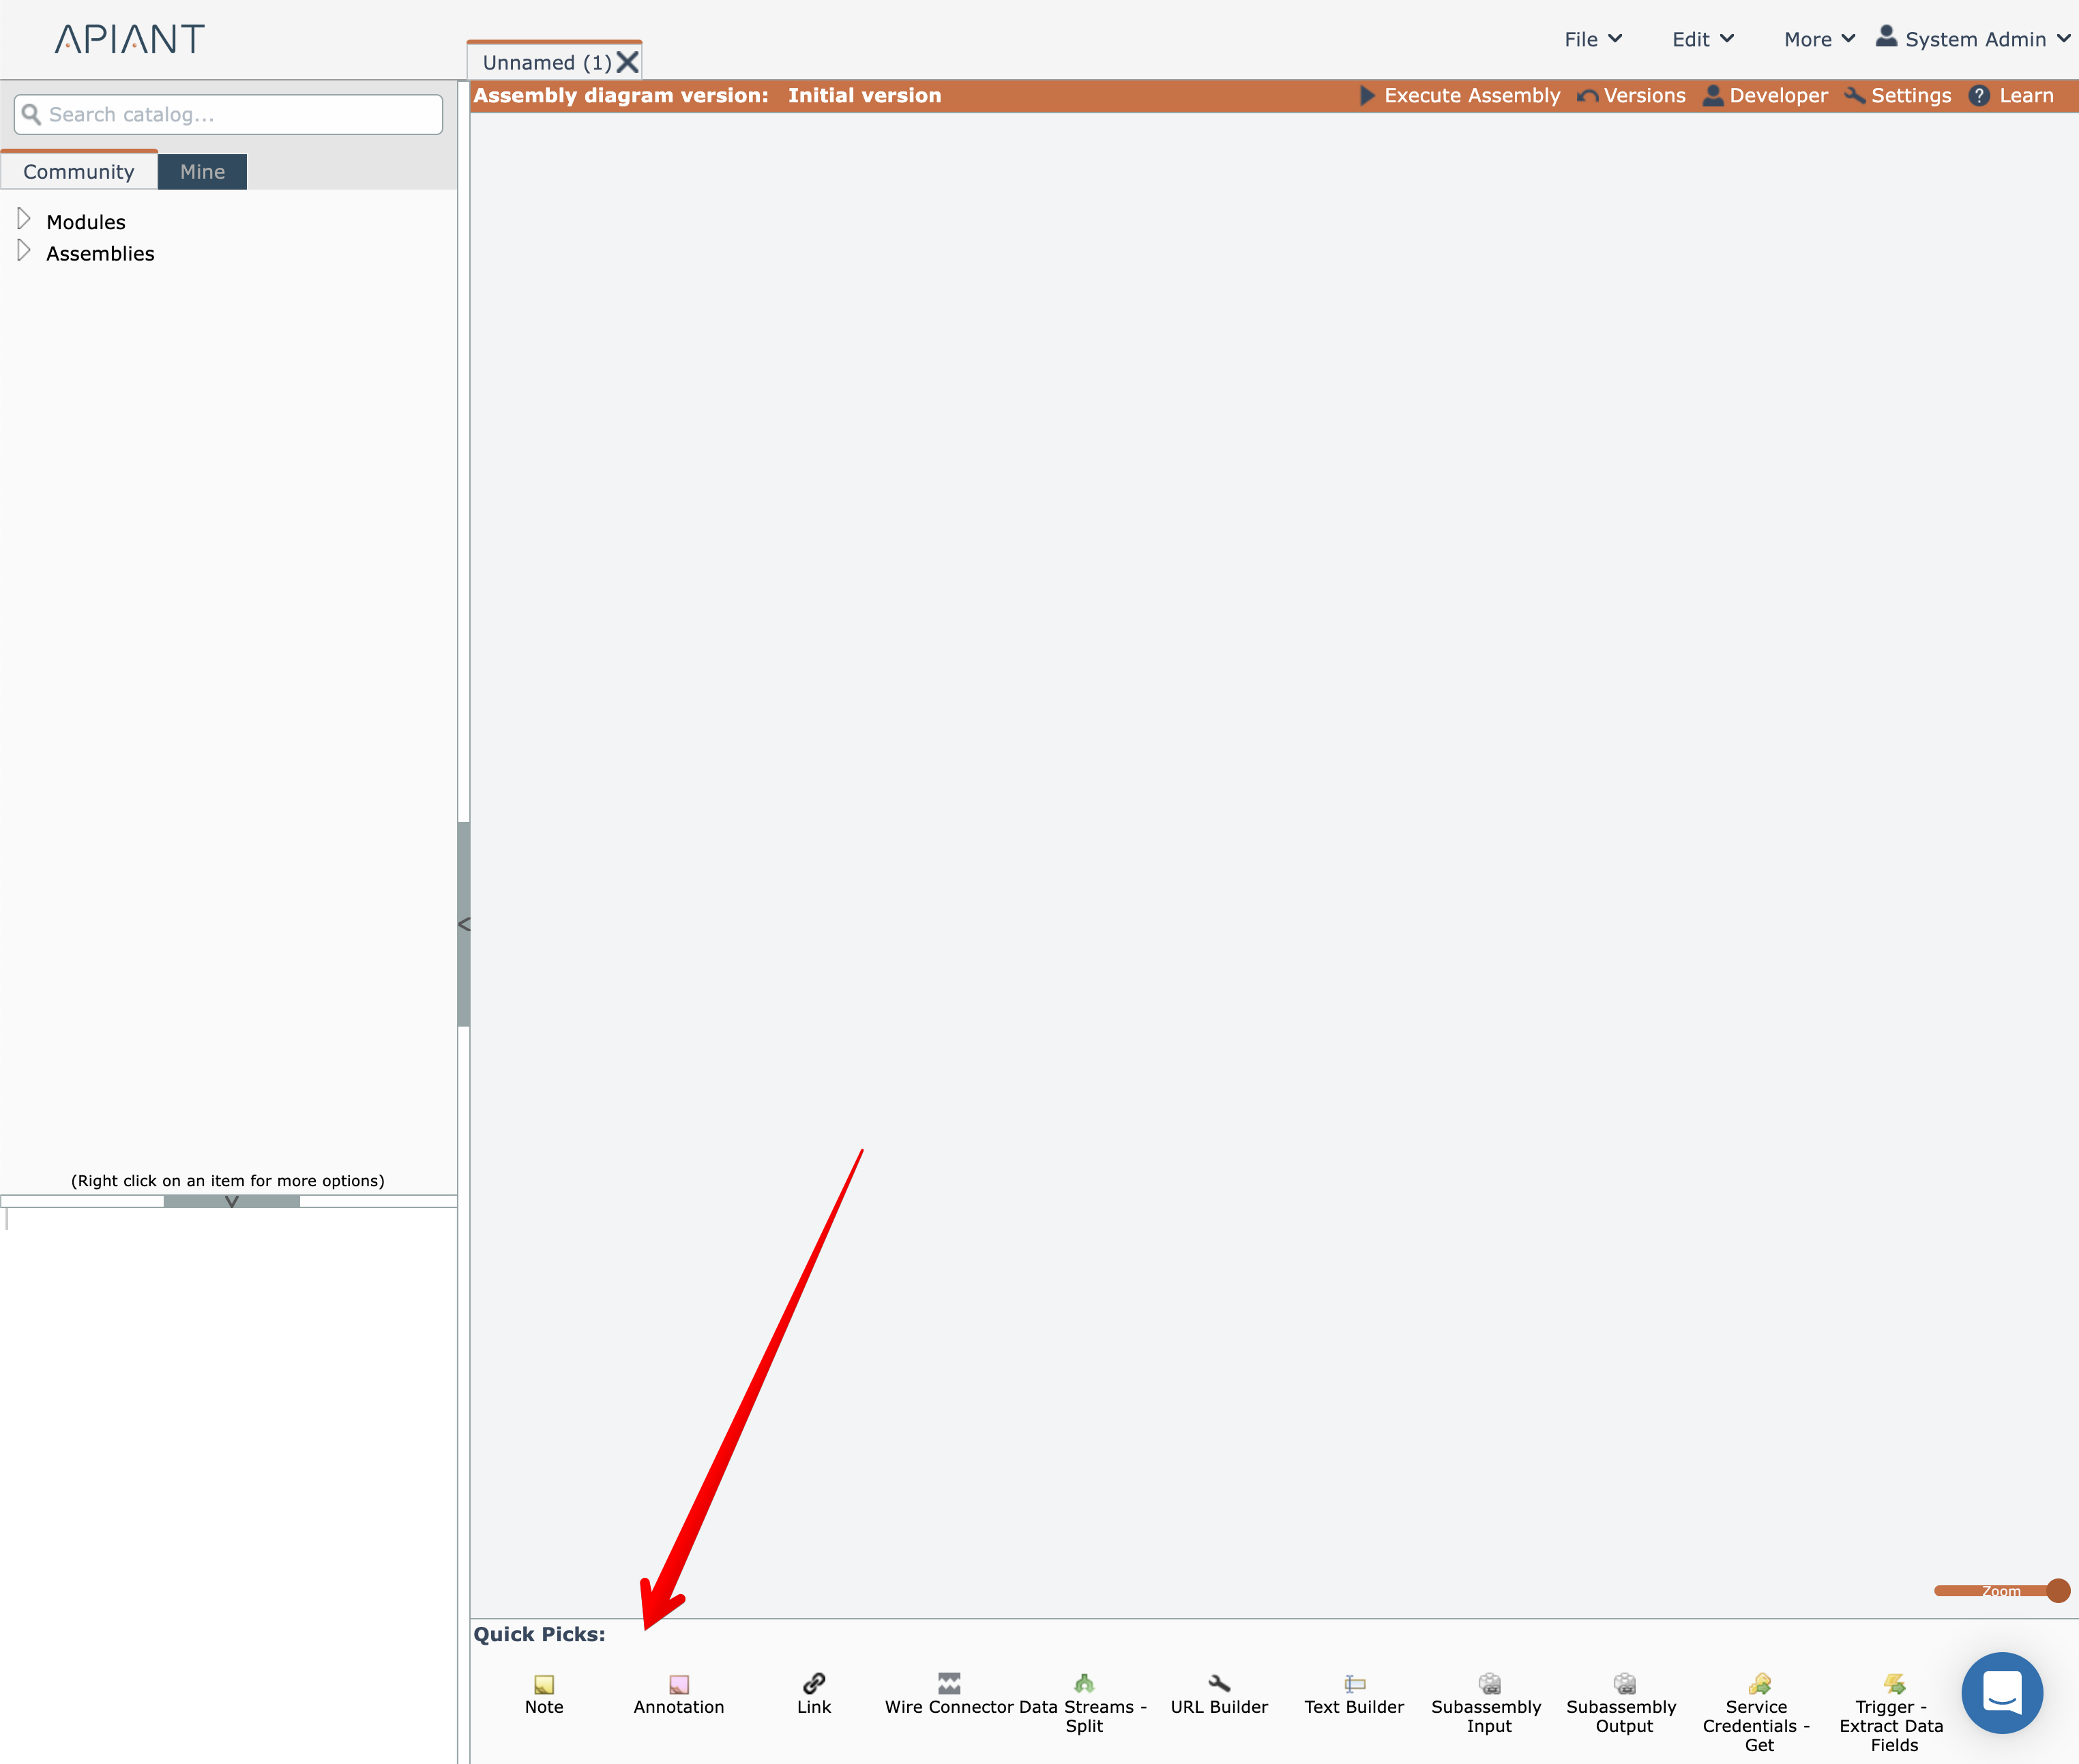
Task: Open the Edit menu
Action: click(1702, 39)
